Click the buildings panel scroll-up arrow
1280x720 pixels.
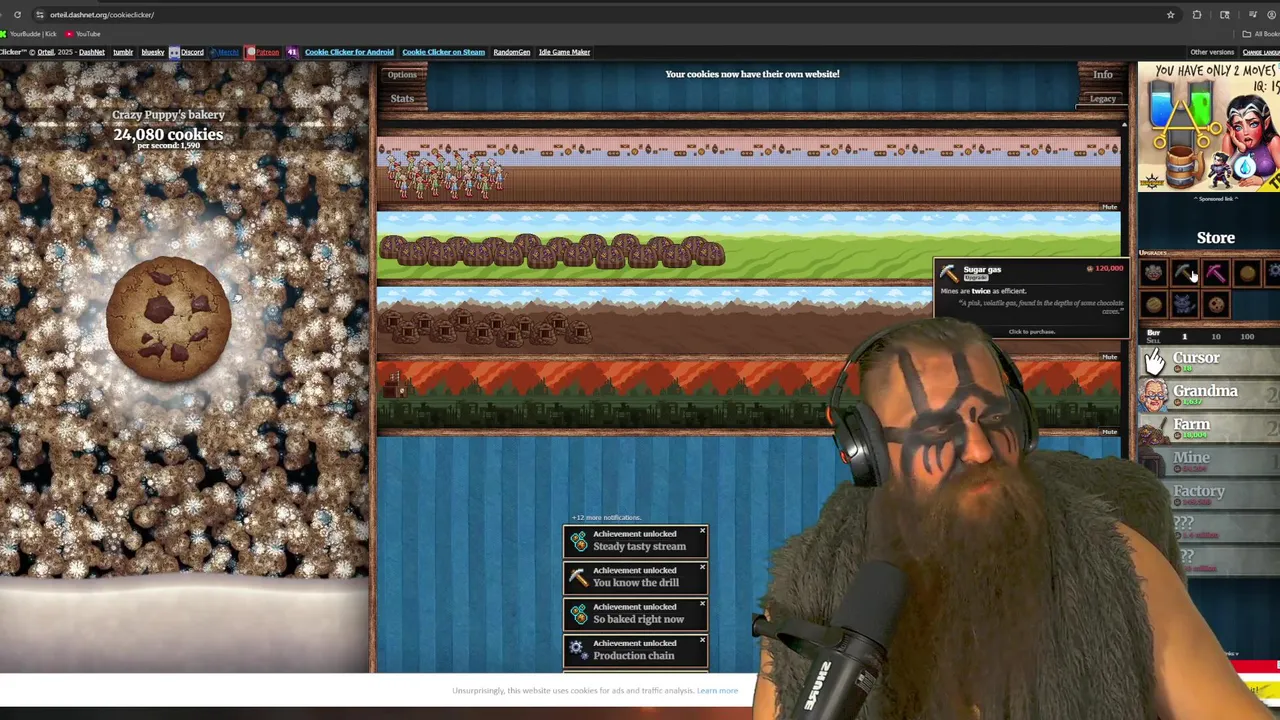[x=1124, y=125]
